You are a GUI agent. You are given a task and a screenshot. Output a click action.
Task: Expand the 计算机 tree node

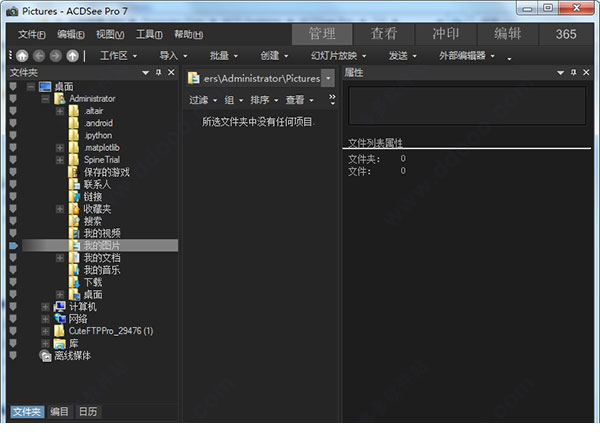coord(45,307)
